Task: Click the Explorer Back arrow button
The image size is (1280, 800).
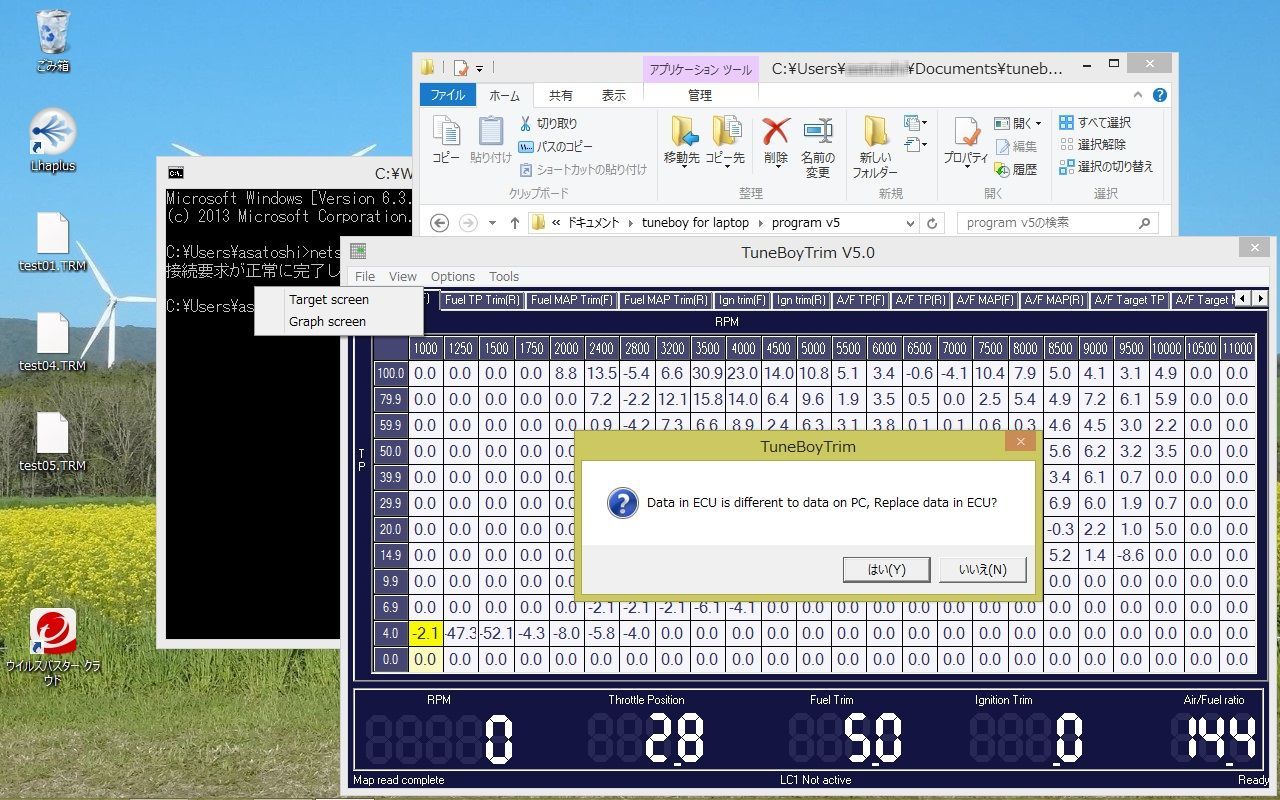Action: (x=439, y=223)
